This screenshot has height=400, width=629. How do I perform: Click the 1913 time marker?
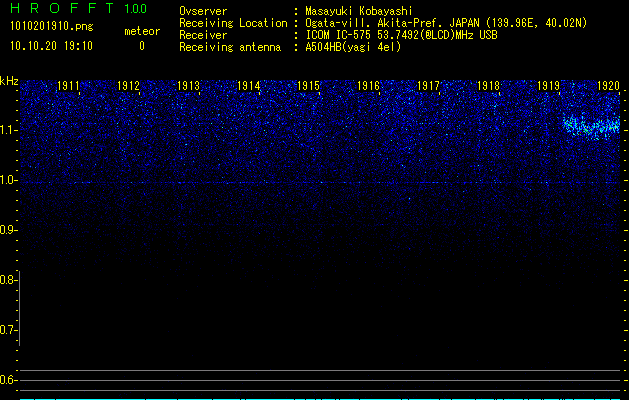click(188, 86)
